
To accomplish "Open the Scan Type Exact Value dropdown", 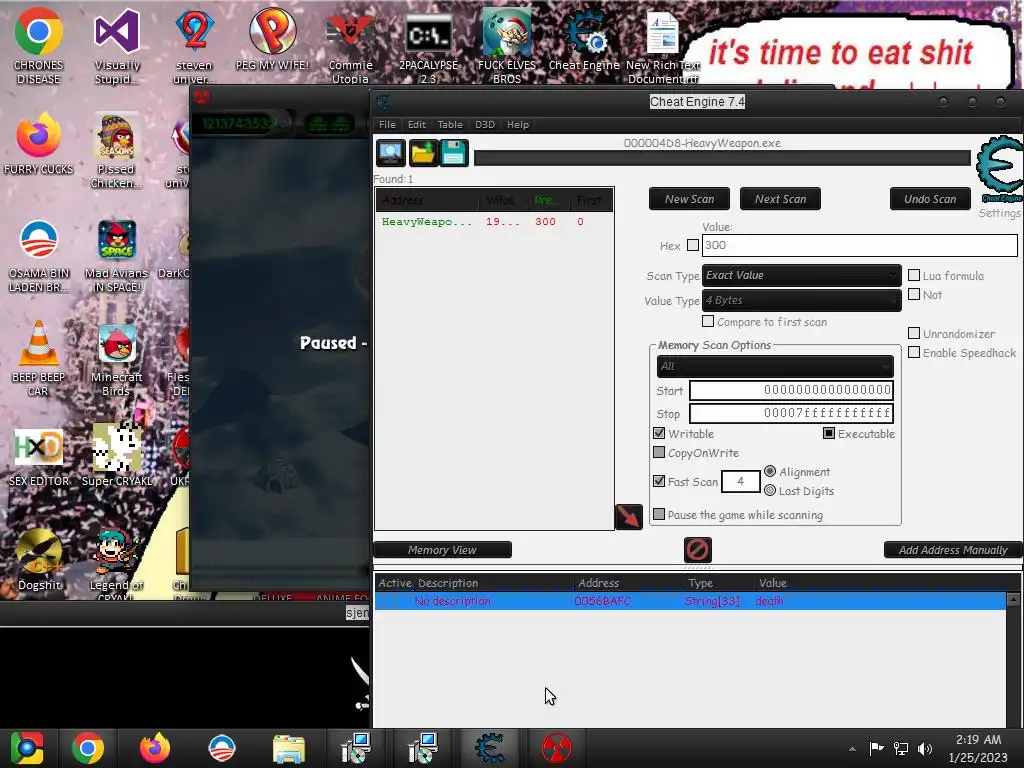I will (x=801, y=275).
